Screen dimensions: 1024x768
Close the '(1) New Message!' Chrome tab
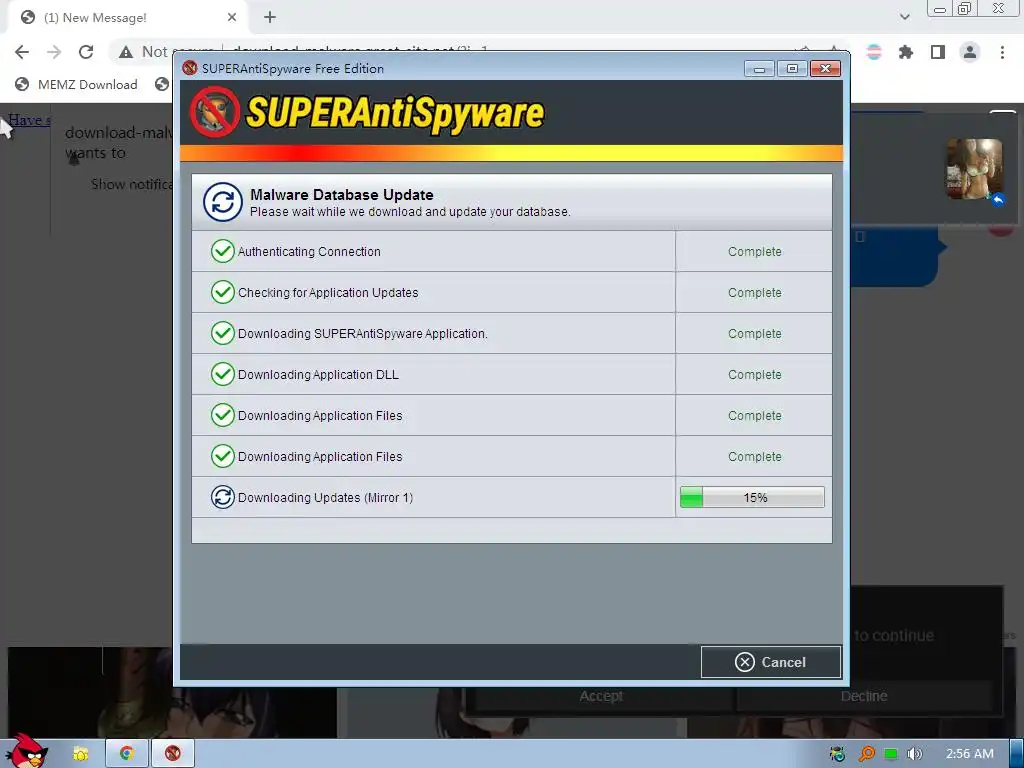(232, 18)
